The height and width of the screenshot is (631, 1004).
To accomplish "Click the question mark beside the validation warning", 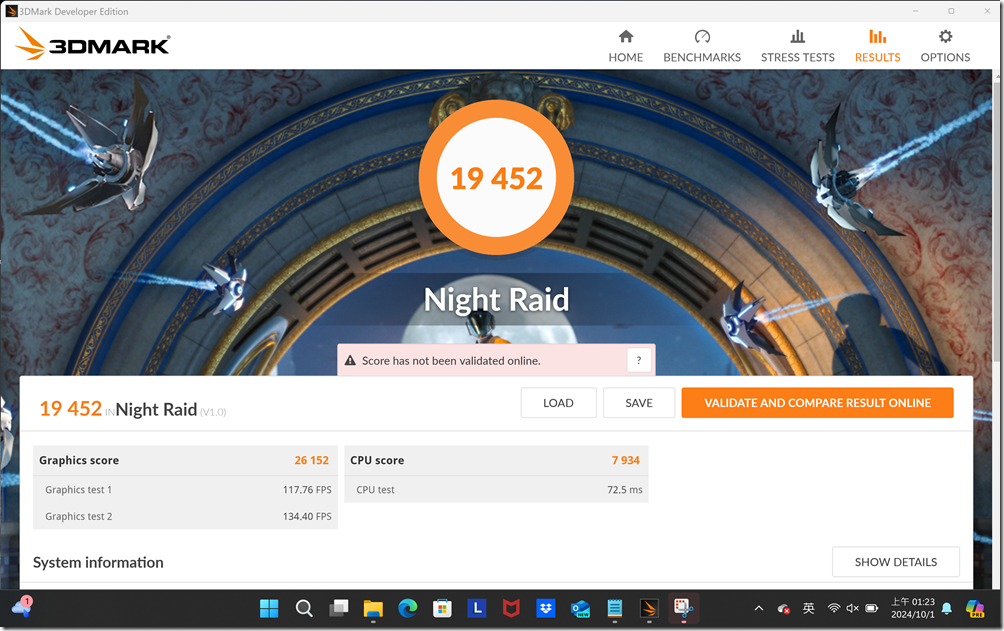I will (639, 360).
